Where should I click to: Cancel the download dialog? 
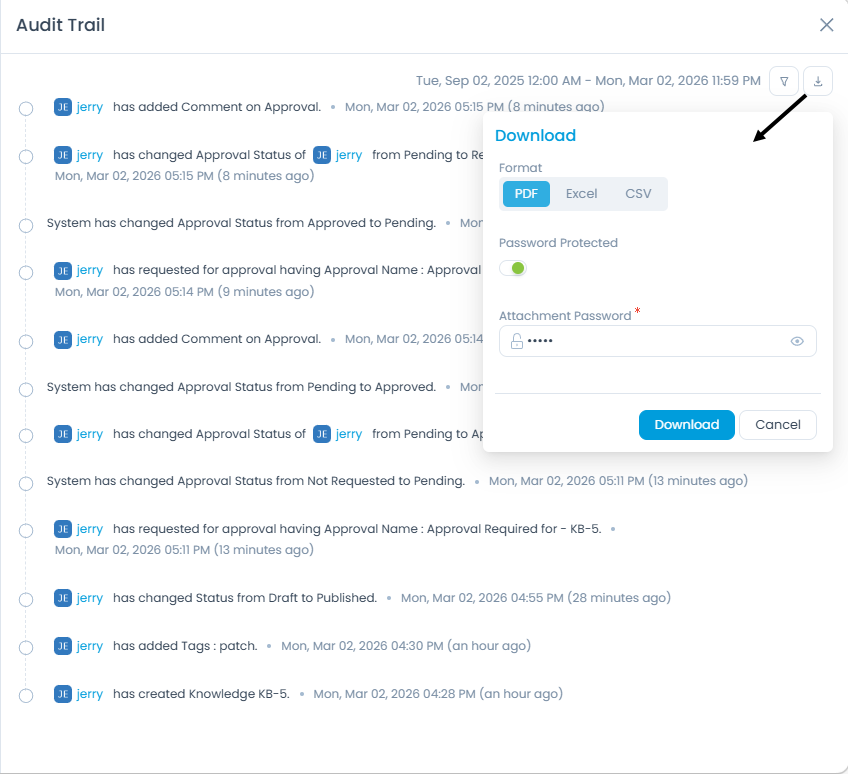(778, 424)
